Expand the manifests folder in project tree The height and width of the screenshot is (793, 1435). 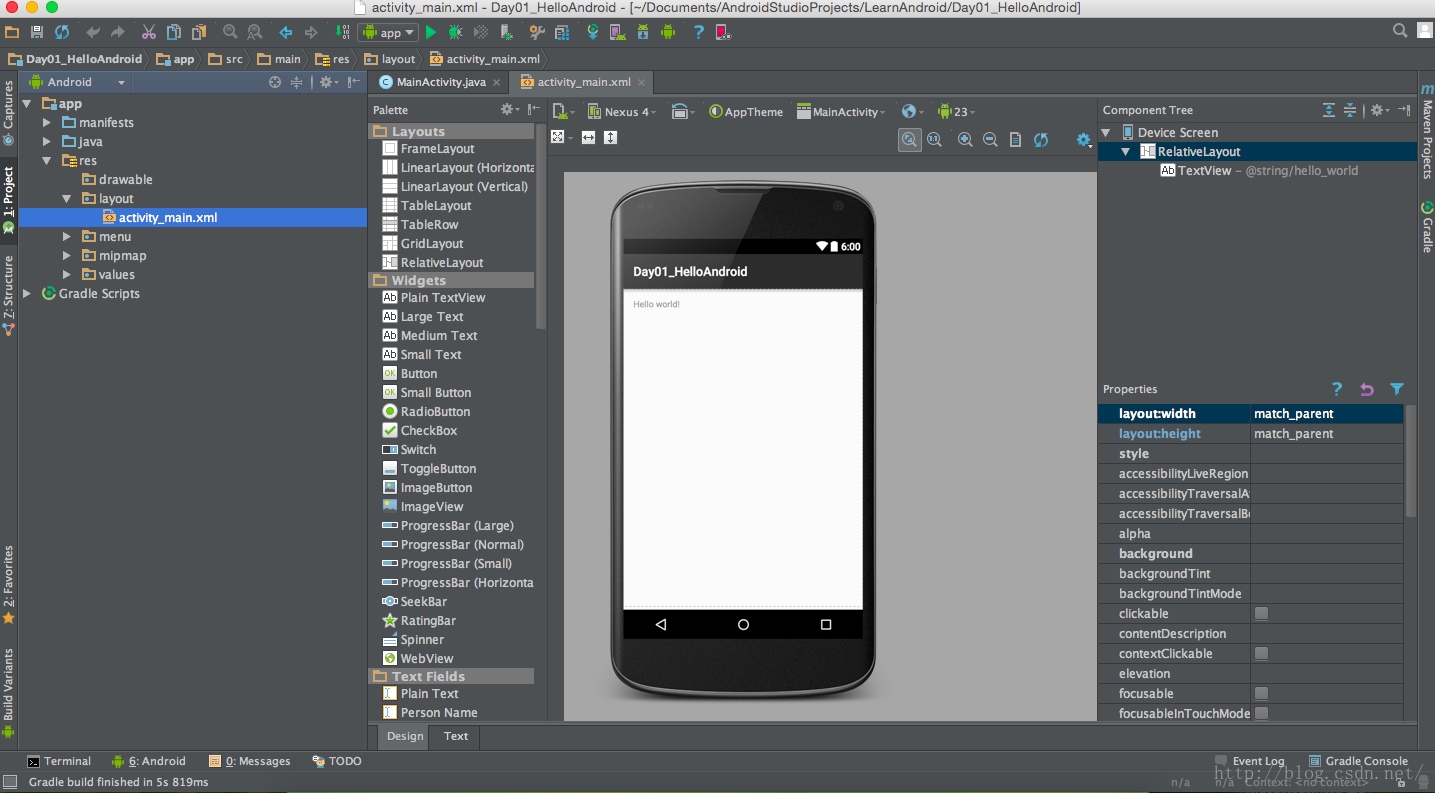47,123
